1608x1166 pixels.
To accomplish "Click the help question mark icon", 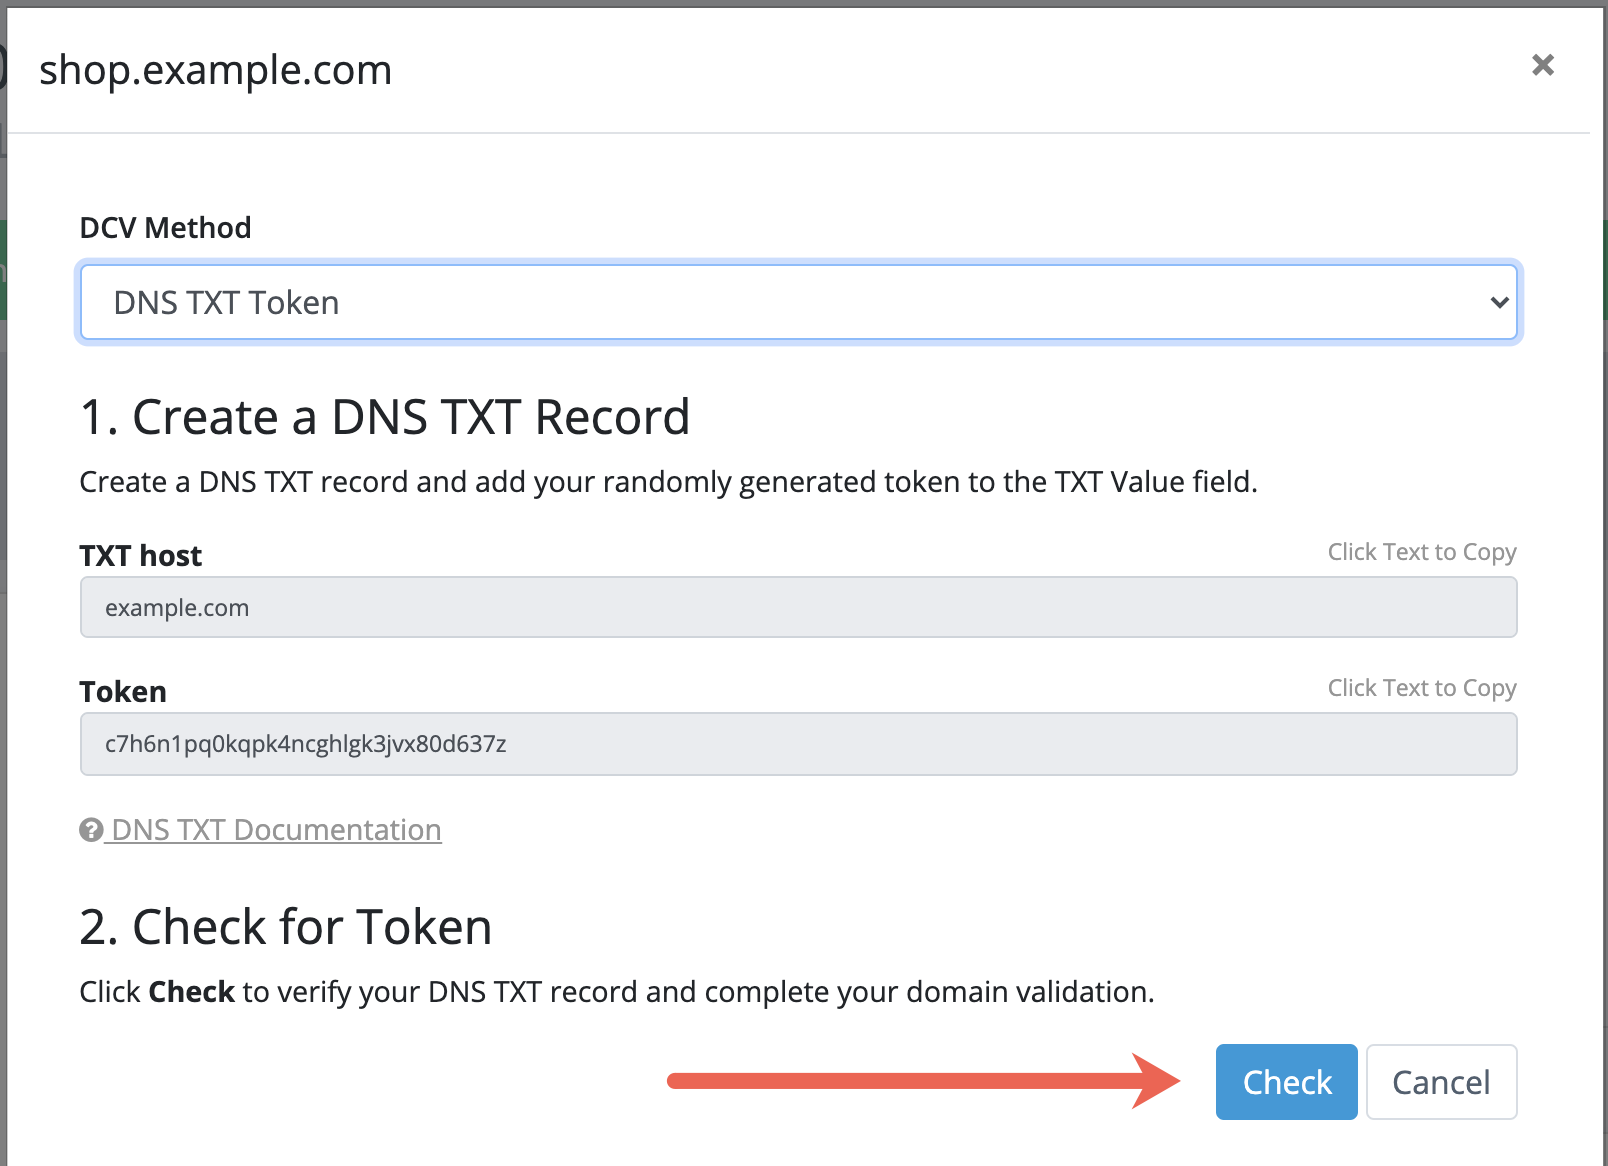I will [x=91, y=830].
